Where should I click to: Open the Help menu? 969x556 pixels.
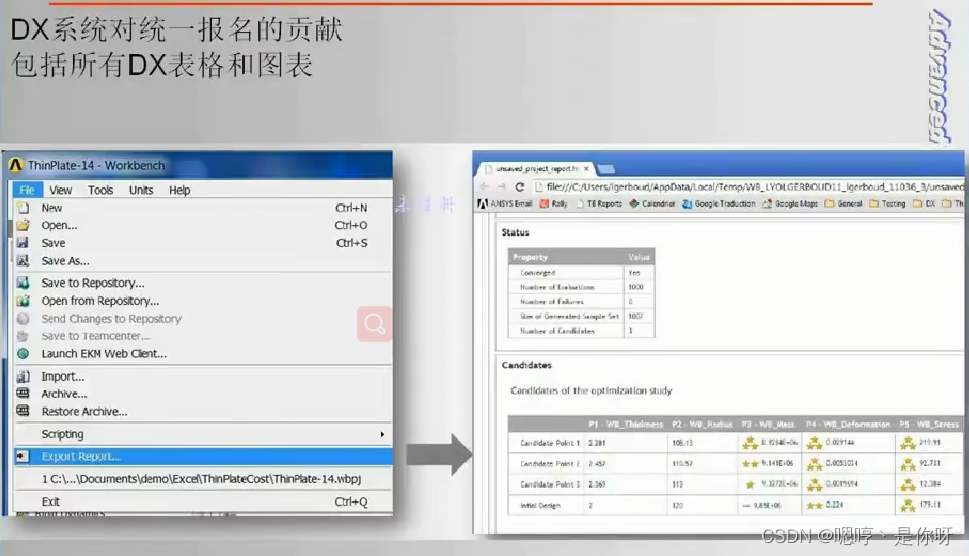point(180,190)
